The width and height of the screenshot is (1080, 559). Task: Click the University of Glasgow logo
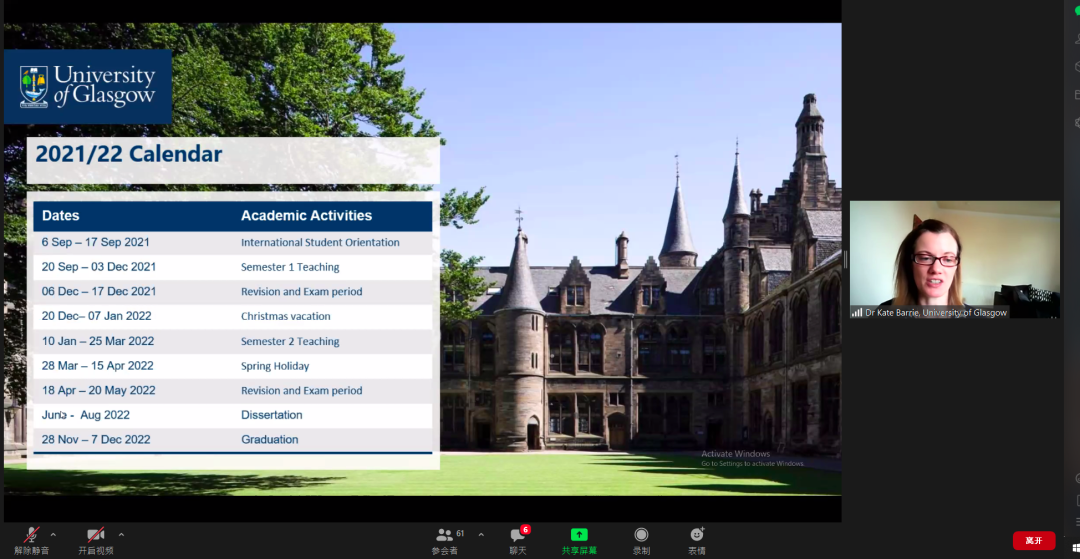88,87
